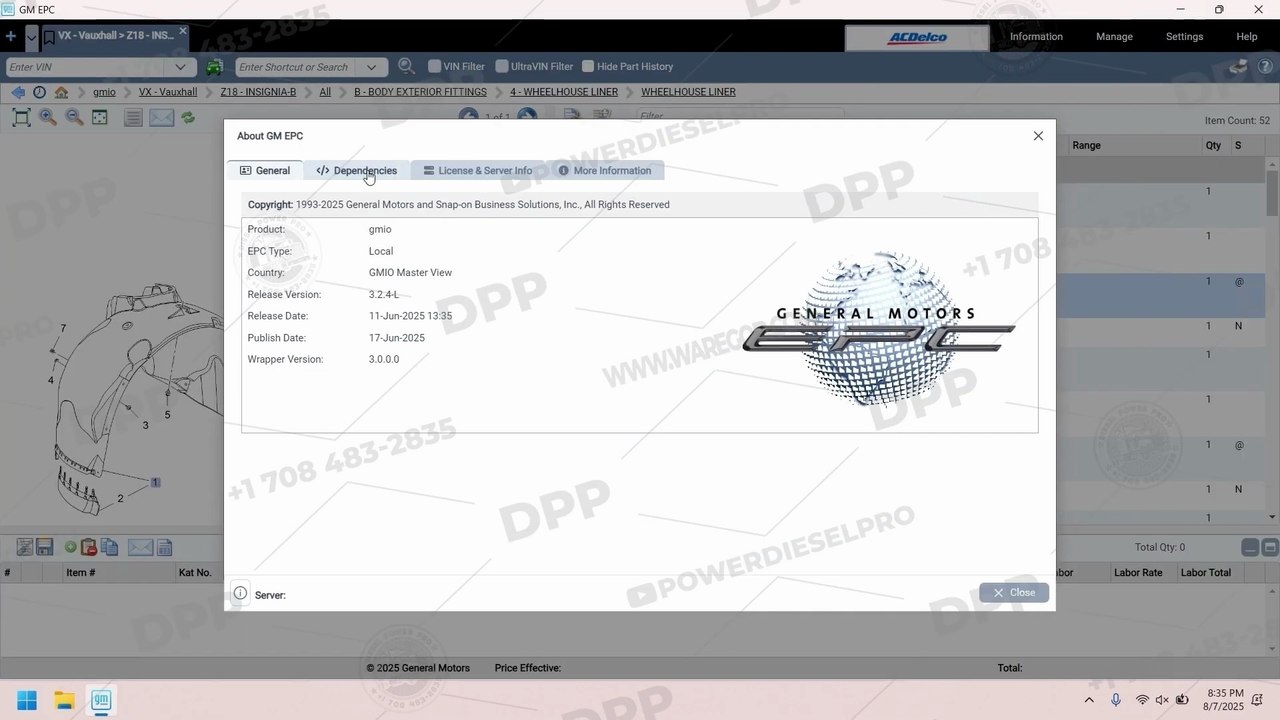
Task: Minimize the shopping list panel
Action: [1250, 548]
